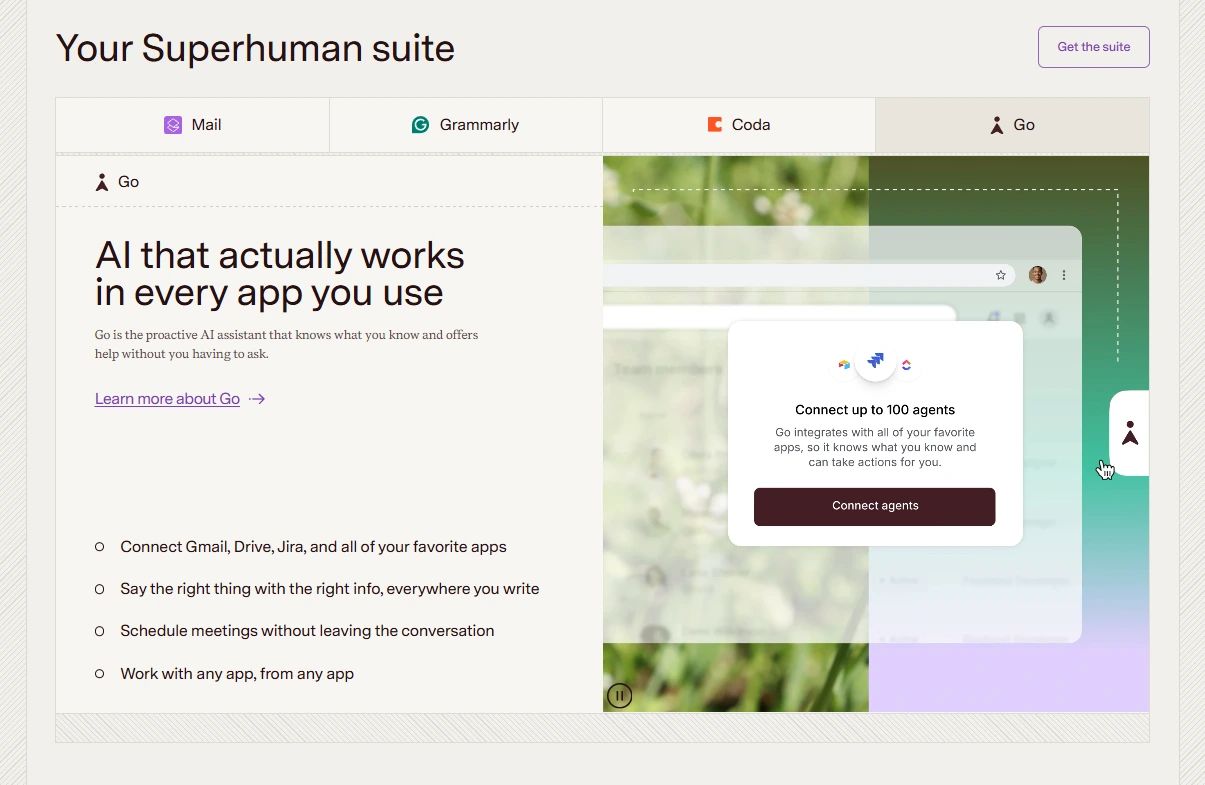This screenshot has width=1205, height=785.
Task: Click the bookmark star in browser mockup
Action: (x=1001, y=275)
